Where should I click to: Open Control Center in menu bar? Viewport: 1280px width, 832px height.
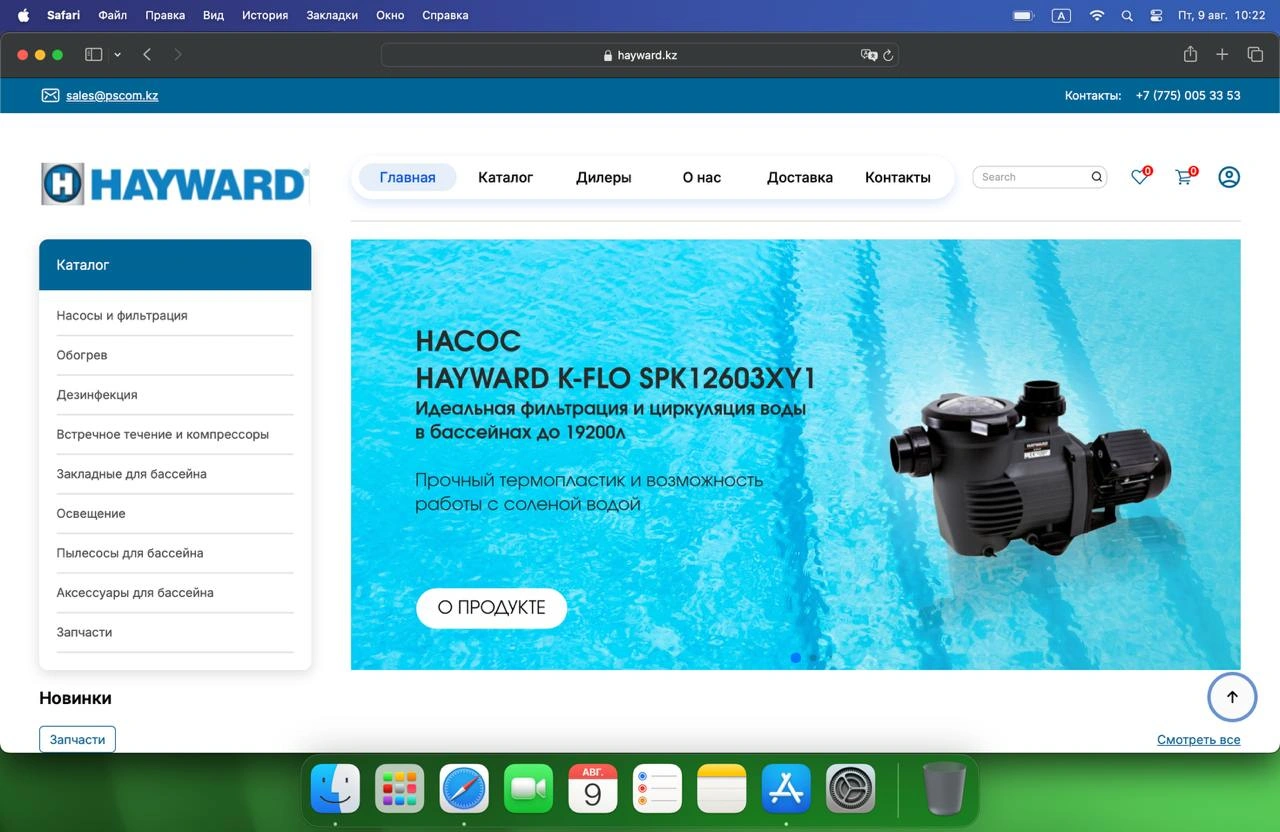tap(1156, 16)
